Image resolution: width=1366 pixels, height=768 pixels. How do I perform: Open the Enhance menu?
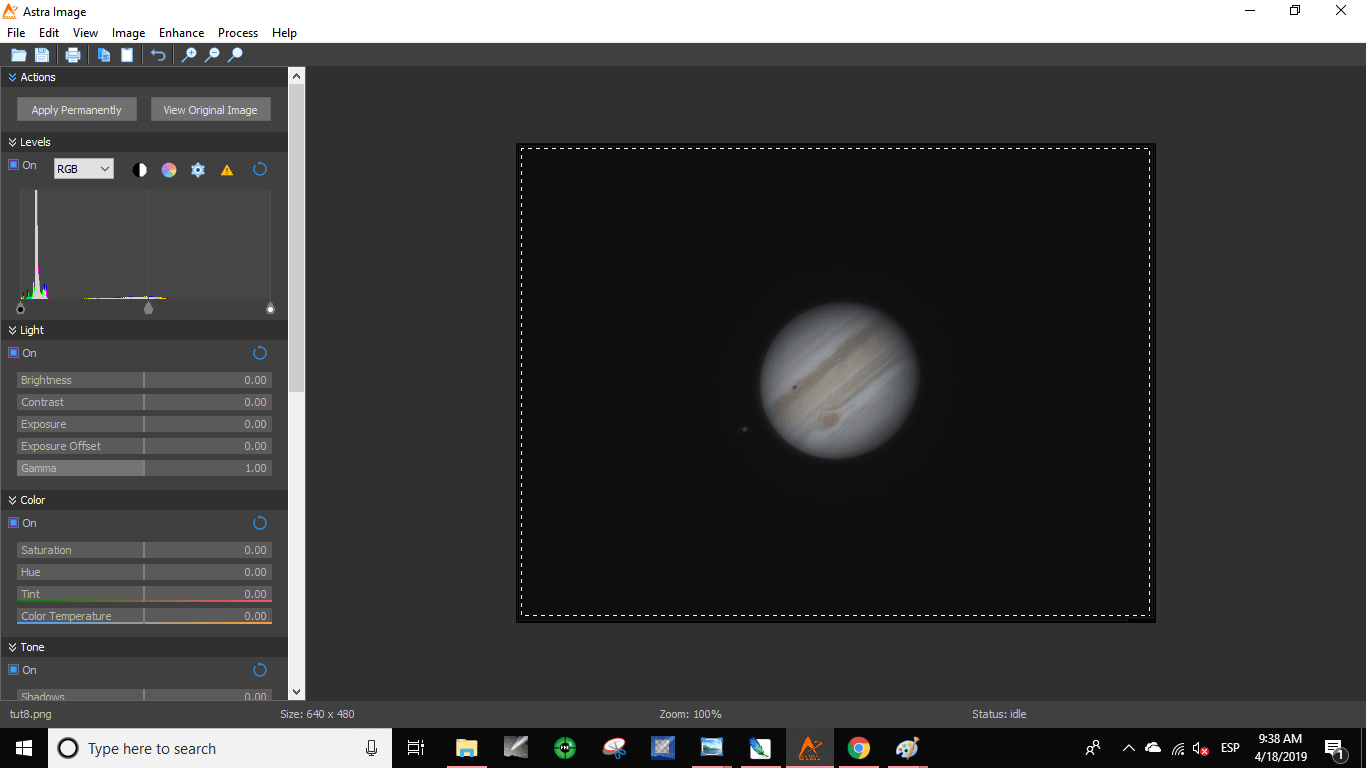pos(181,33)
